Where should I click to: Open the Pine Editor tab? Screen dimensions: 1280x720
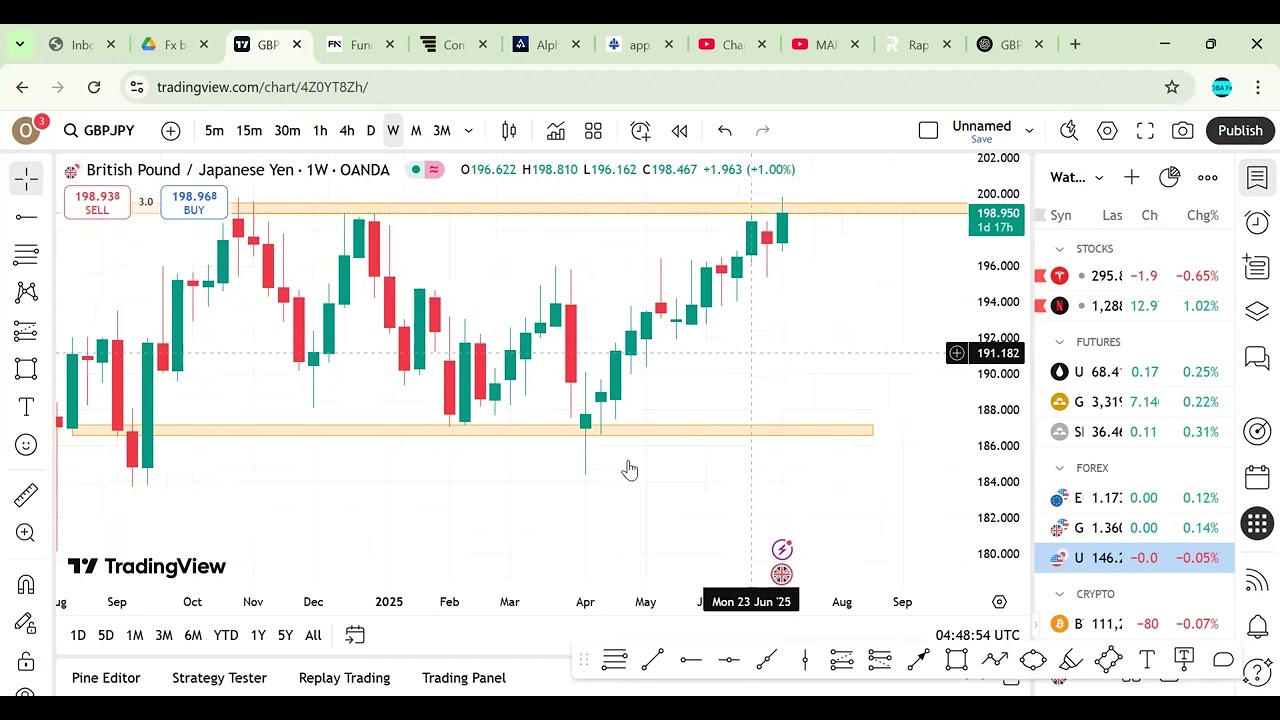click(106, 678)
